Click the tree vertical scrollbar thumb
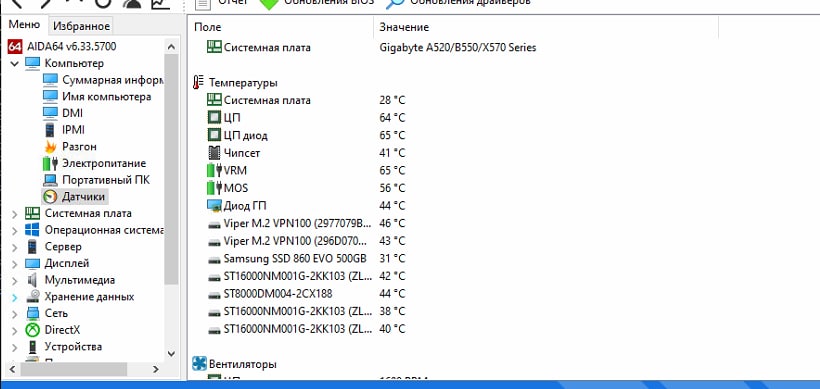This screenshot has height=389, width=820. point(172,169)
